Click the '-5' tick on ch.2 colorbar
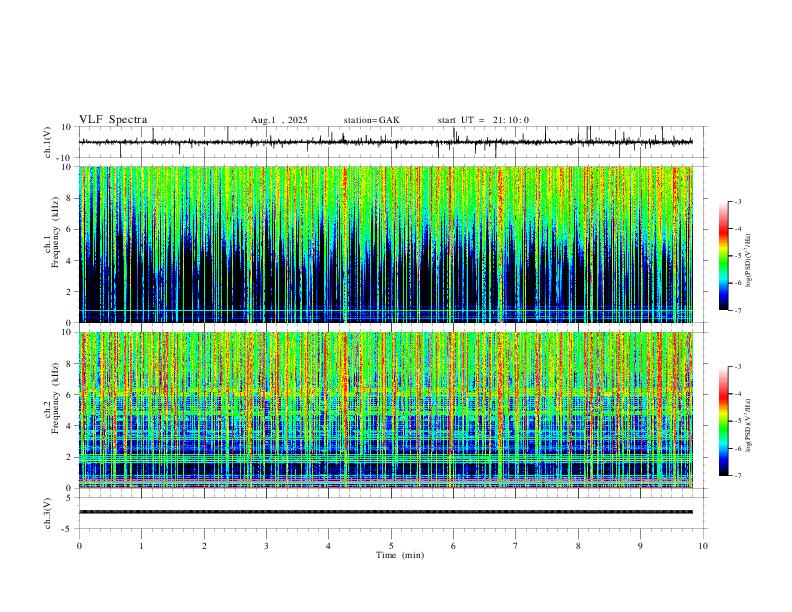Image resolution: width=792 pixels, height=612 pixels. tap(737, 421)
